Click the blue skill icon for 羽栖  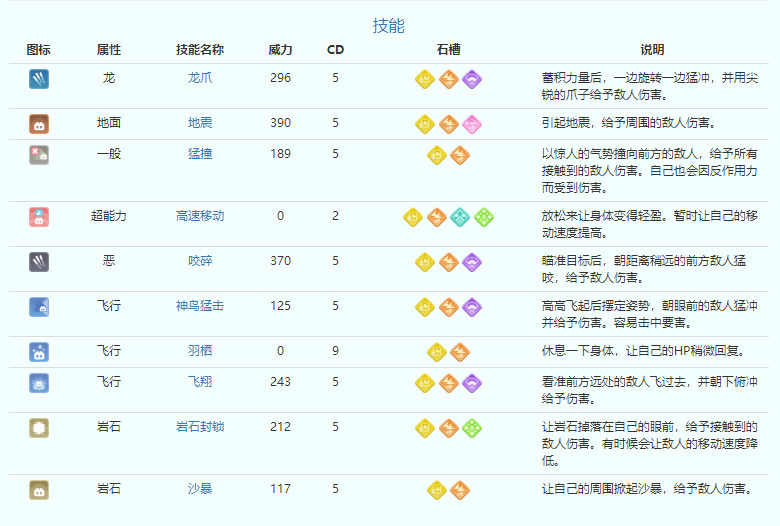(x=39, y=352)
